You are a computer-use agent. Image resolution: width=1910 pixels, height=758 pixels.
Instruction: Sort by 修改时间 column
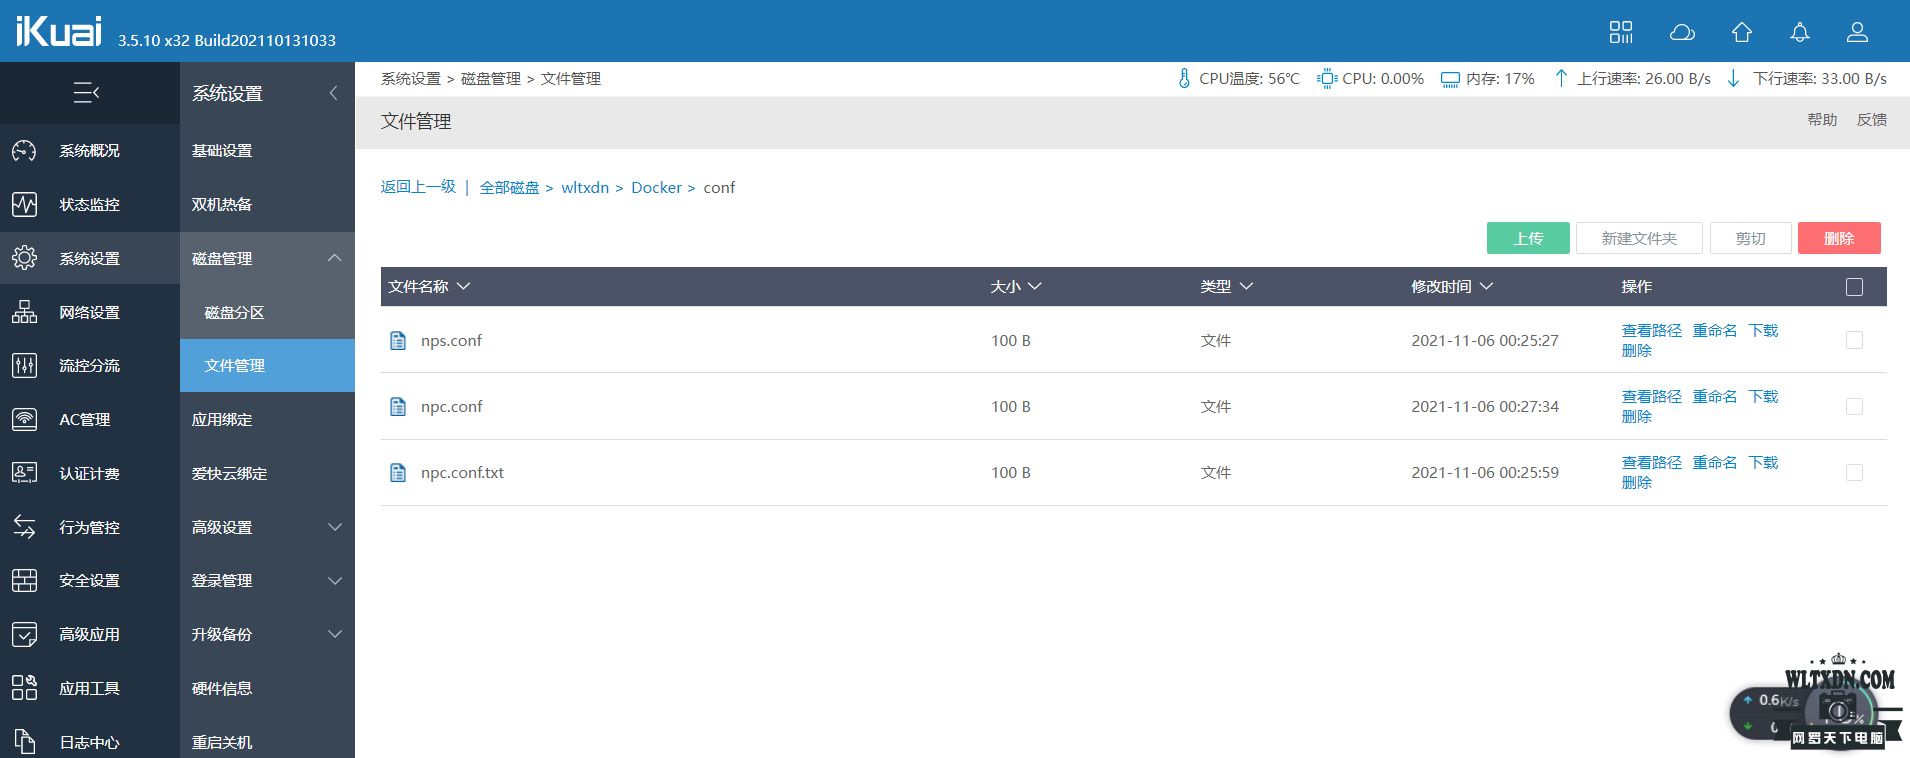(1452, 287)
